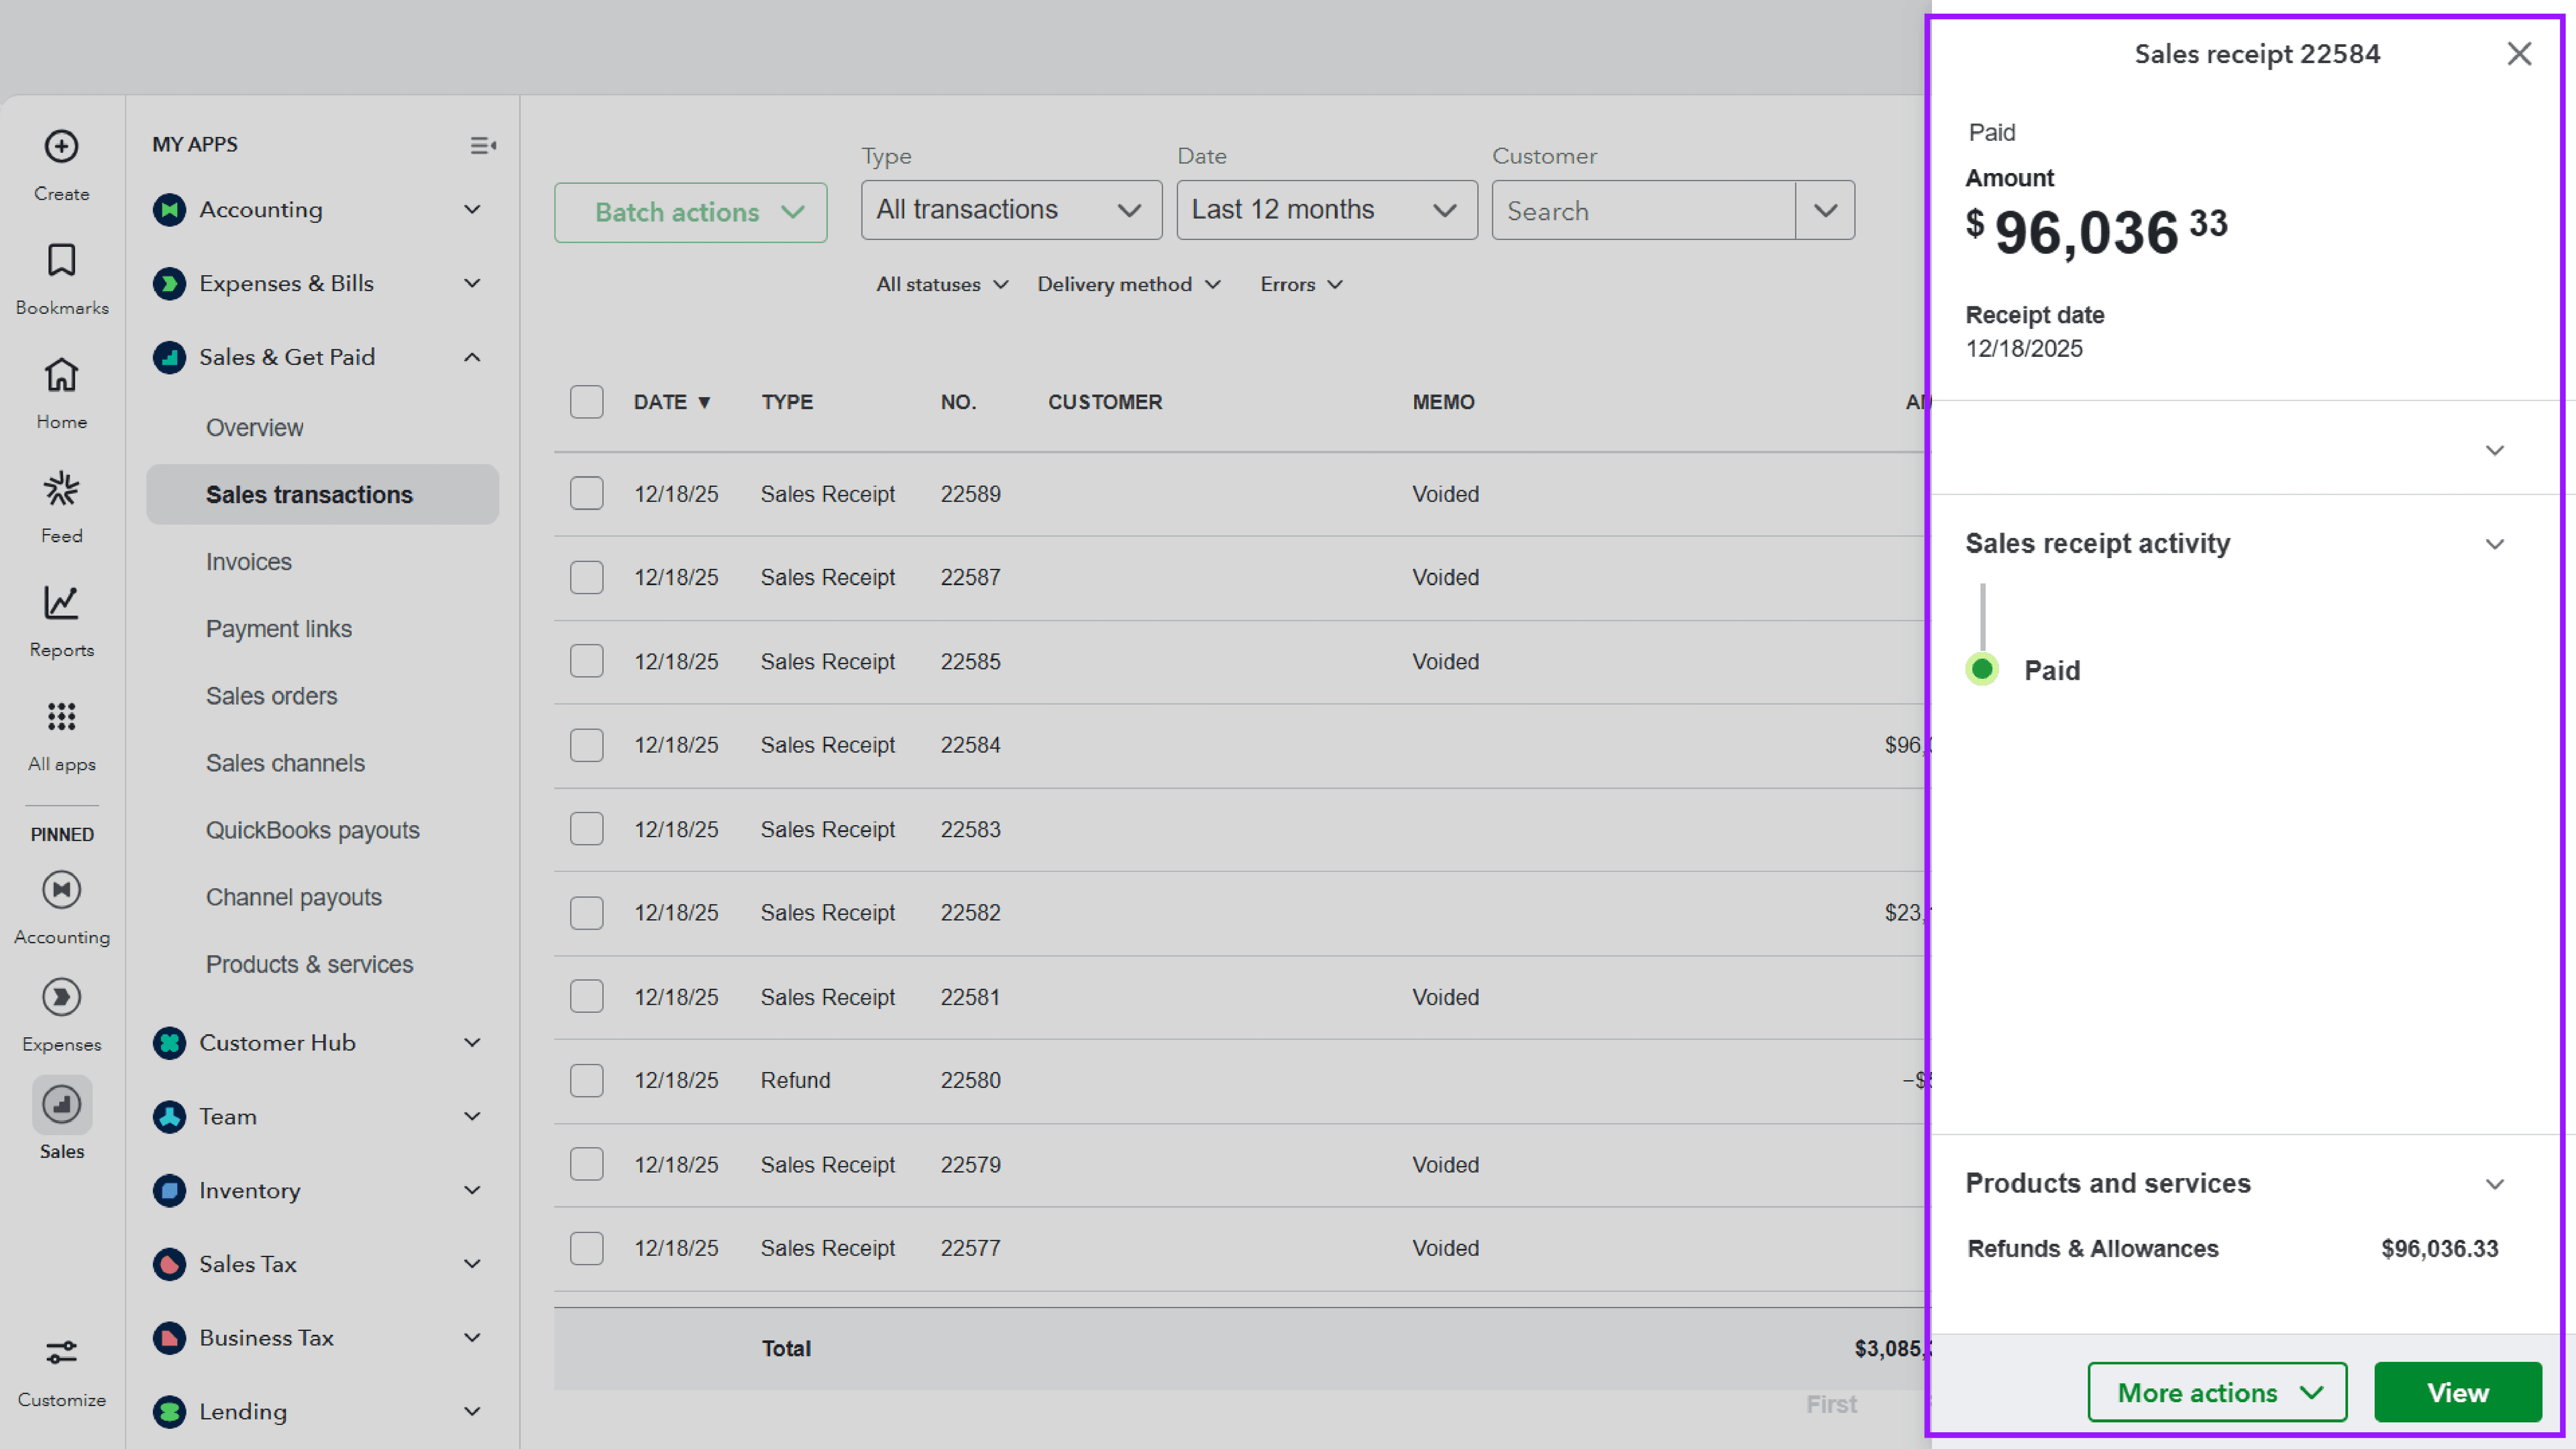
Task: Open the All apps grid icon
Action: [x=61, y=717]
